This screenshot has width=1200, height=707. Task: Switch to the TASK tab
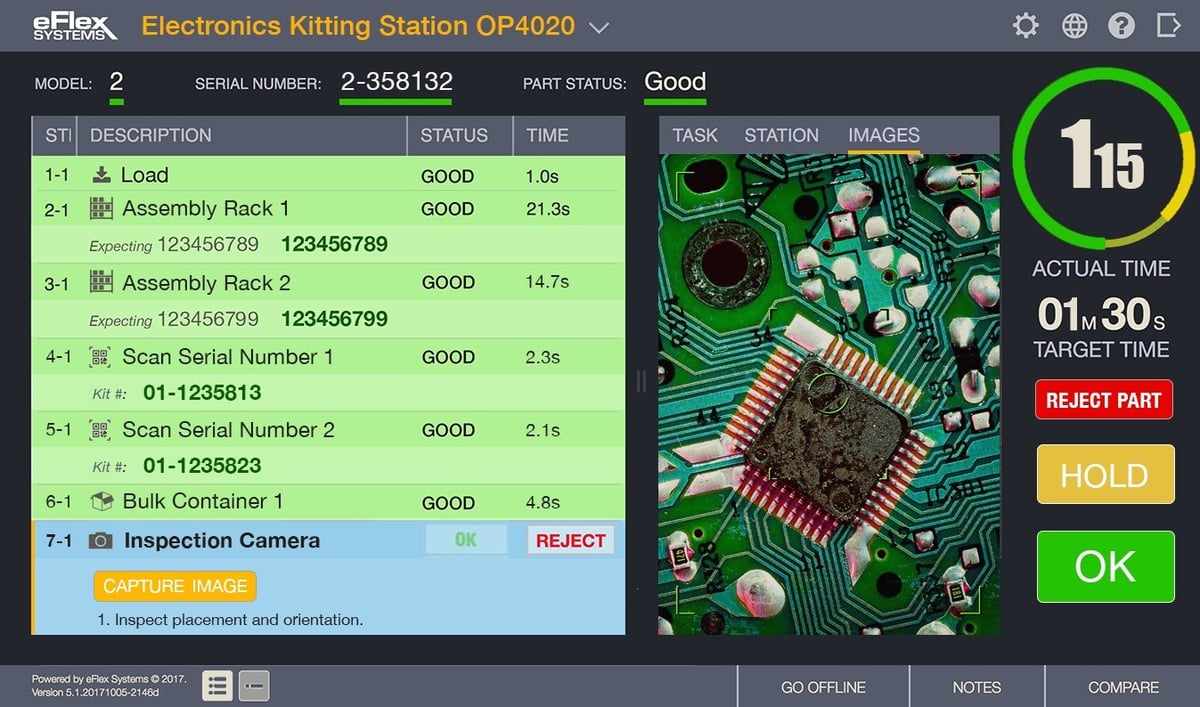coord(695,135)
